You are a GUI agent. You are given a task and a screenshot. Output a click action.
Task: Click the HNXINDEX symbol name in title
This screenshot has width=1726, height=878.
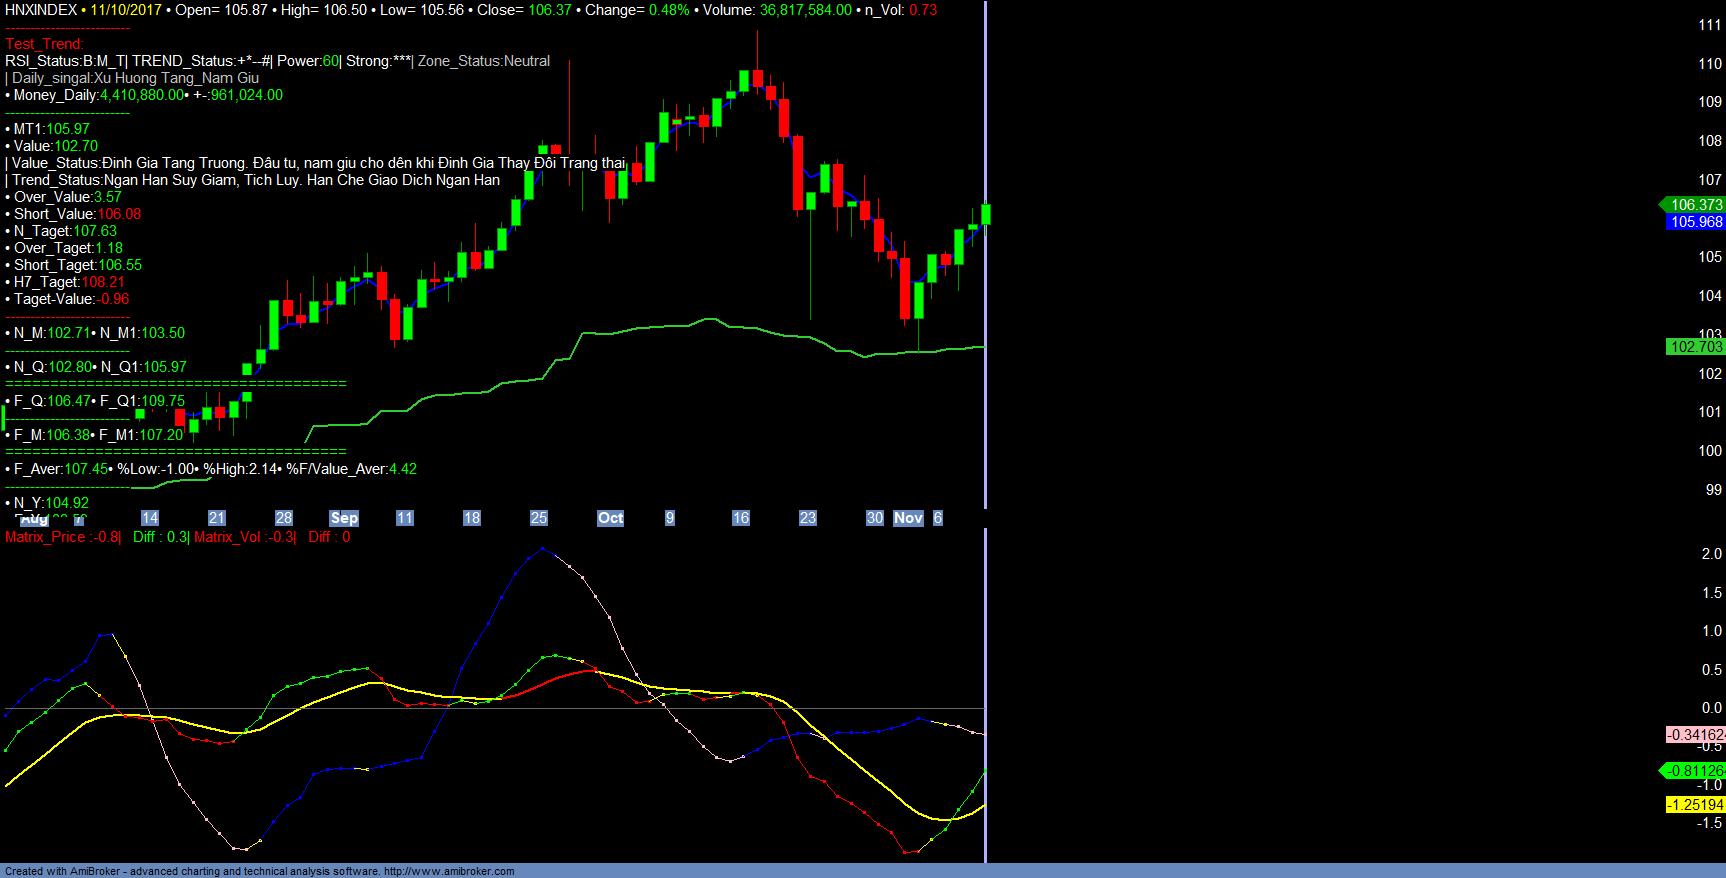pyautogui.click(x=41, y=10)
